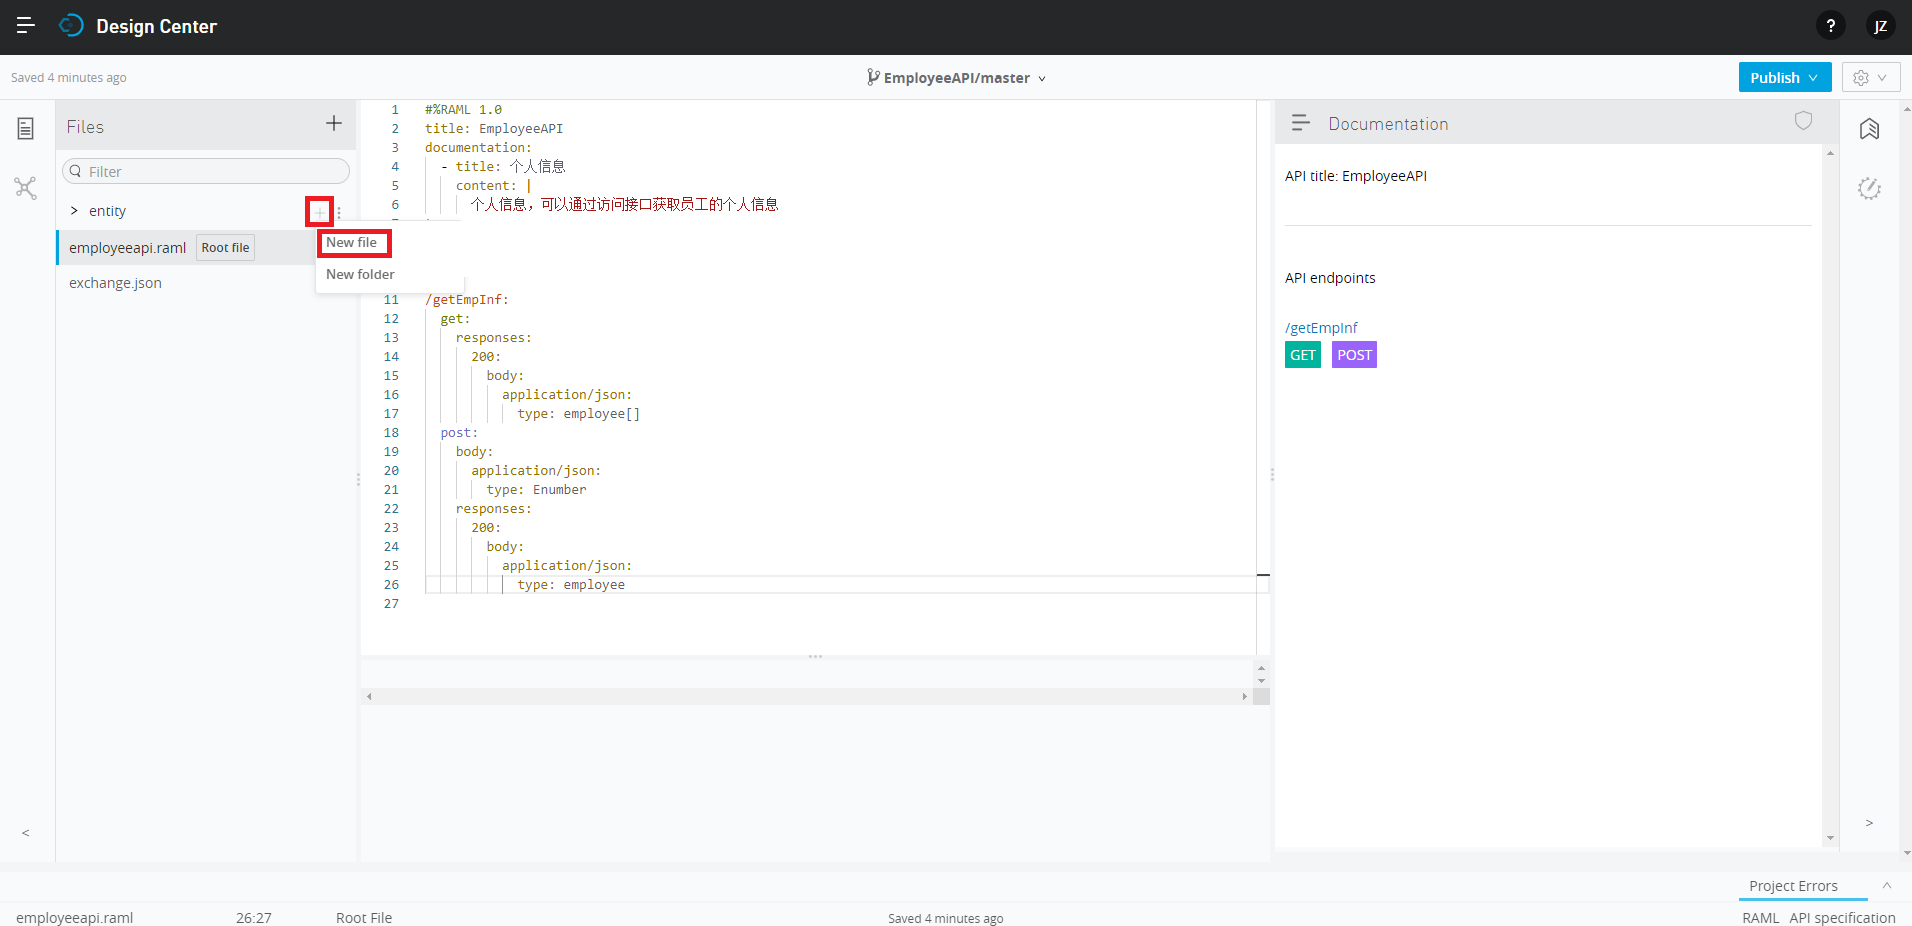Image resolution: width=1912 pixels, height=926 pixels.
Task: Click the help question mark icon
Action: pyautogui.click(x=1831, y=25)
